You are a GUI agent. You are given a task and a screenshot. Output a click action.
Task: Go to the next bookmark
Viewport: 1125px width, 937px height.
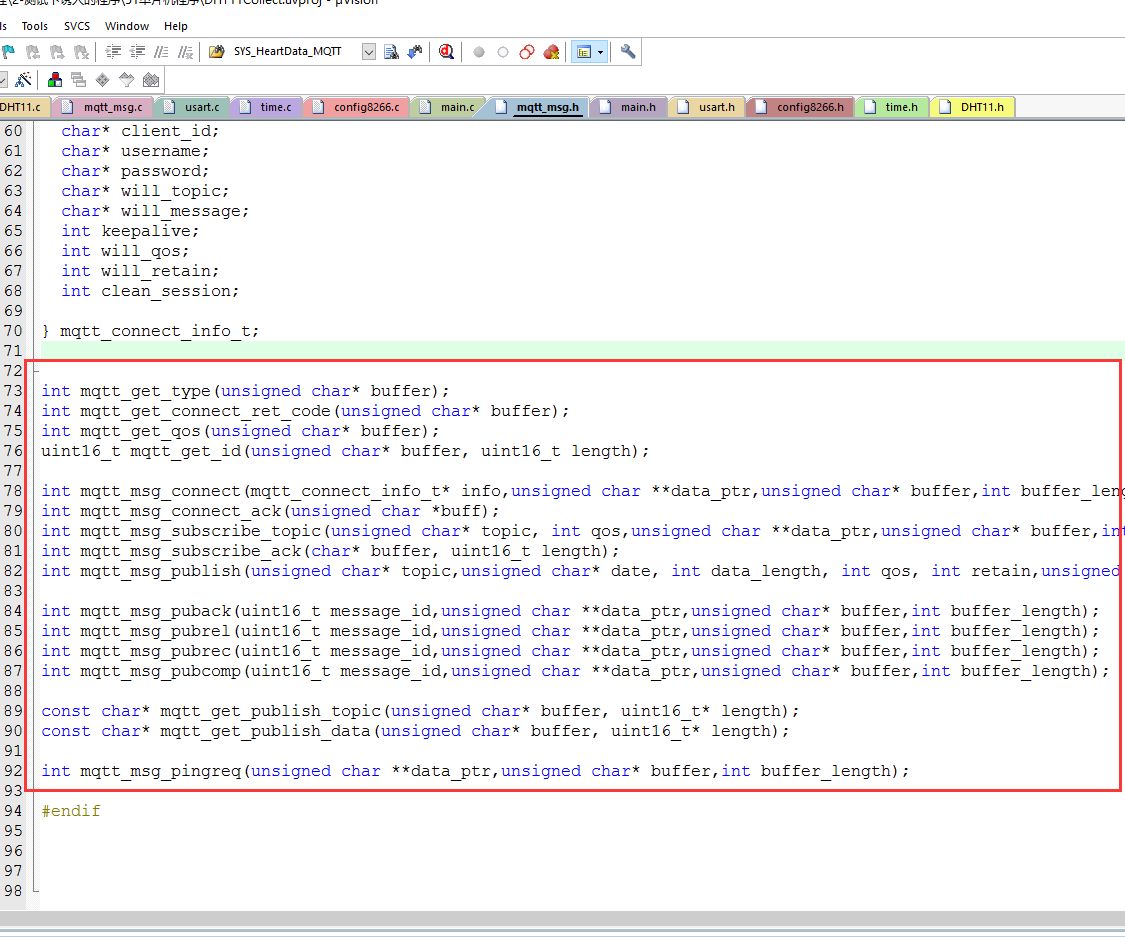57,52
